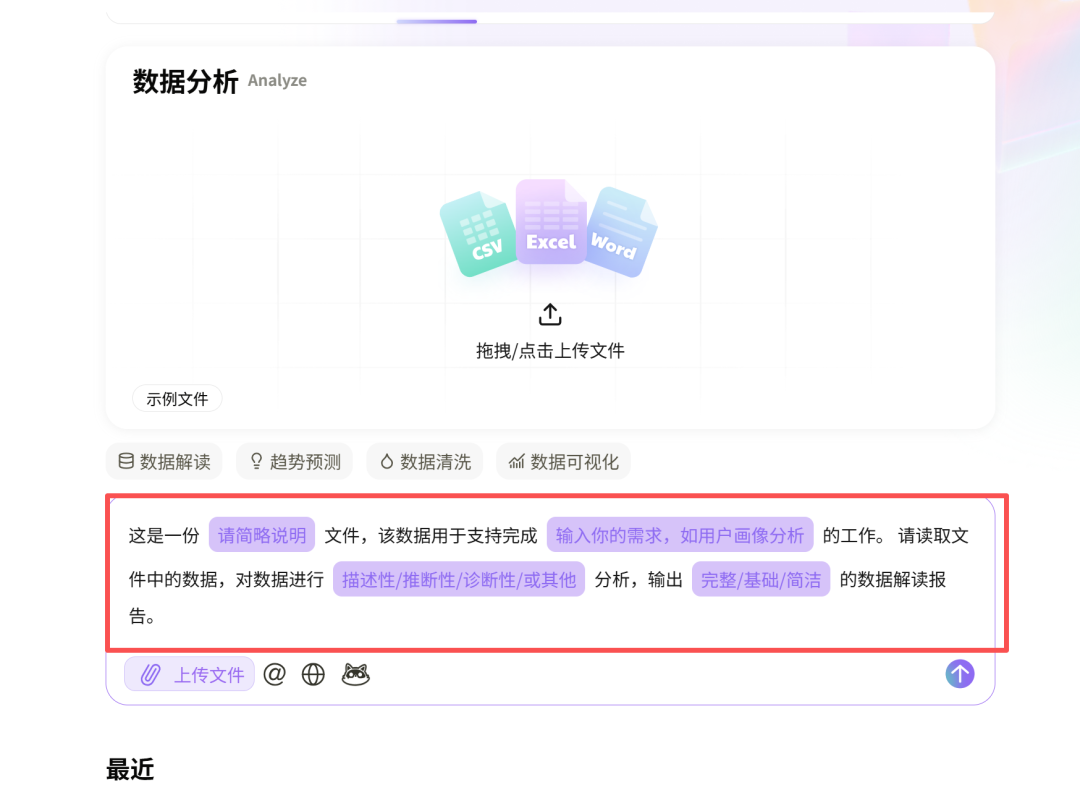Open the 完整/基础/简洁 report style selector

click(x=761, y=579)
